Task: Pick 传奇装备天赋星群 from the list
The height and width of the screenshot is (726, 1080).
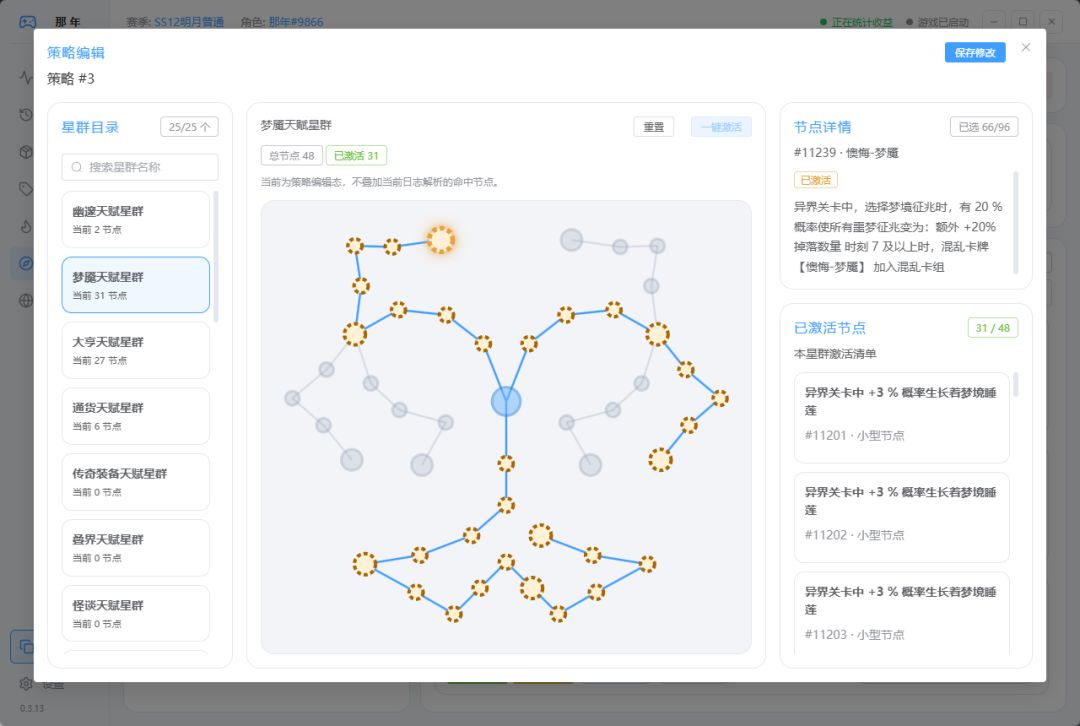Action: coord(136,482)
